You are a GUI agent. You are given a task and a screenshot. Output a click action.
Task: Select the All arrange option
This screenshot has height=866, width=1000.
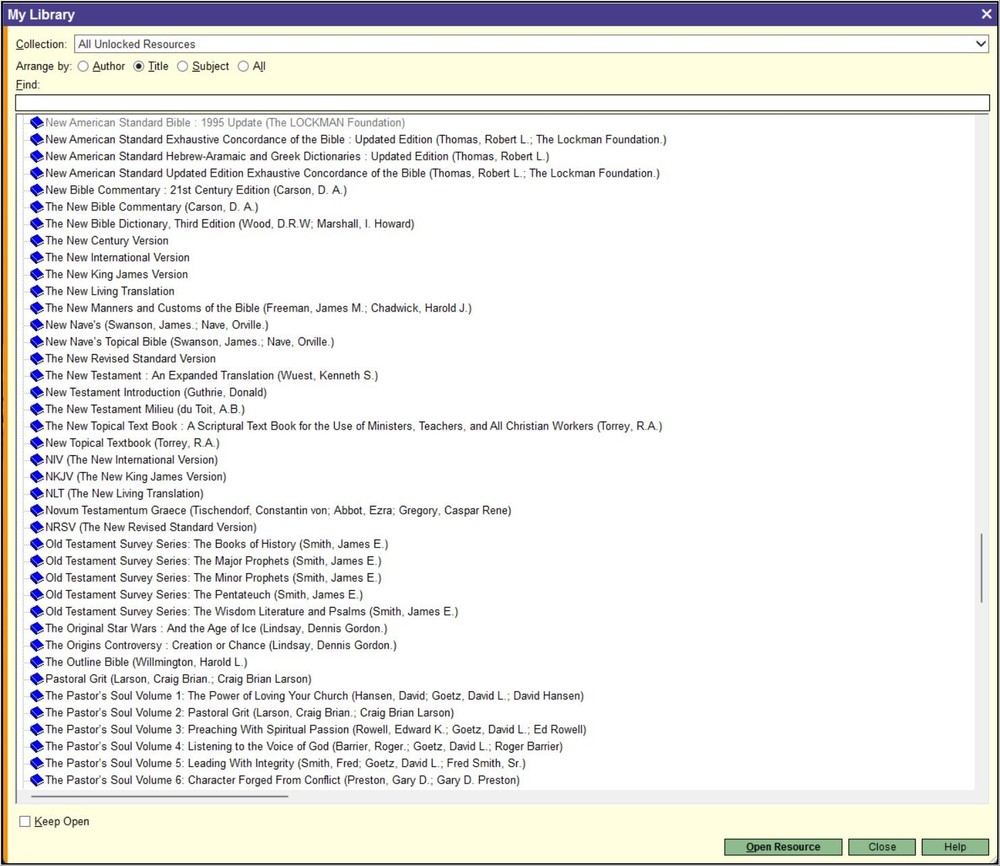coord(241,66)
